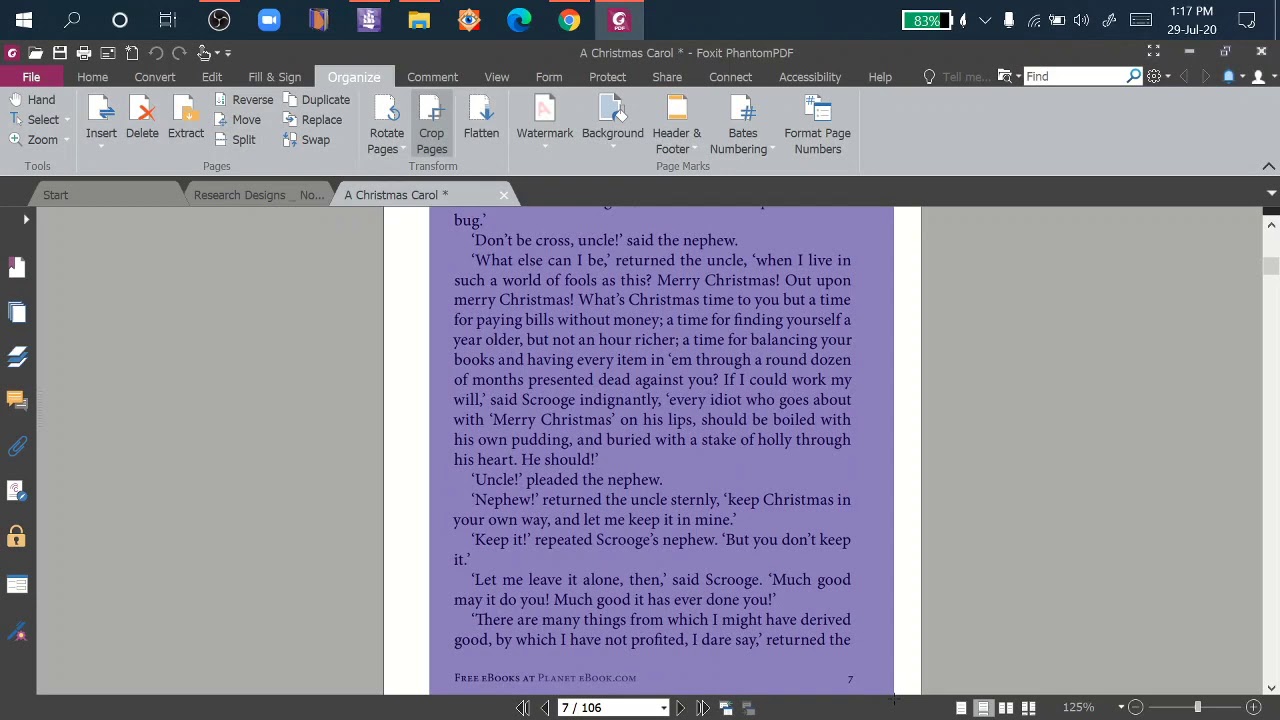The height and width of the screenshot is (720, 1280).
Task: Click the Open folder icon in quick access toolbar
Action: [36, 53]
